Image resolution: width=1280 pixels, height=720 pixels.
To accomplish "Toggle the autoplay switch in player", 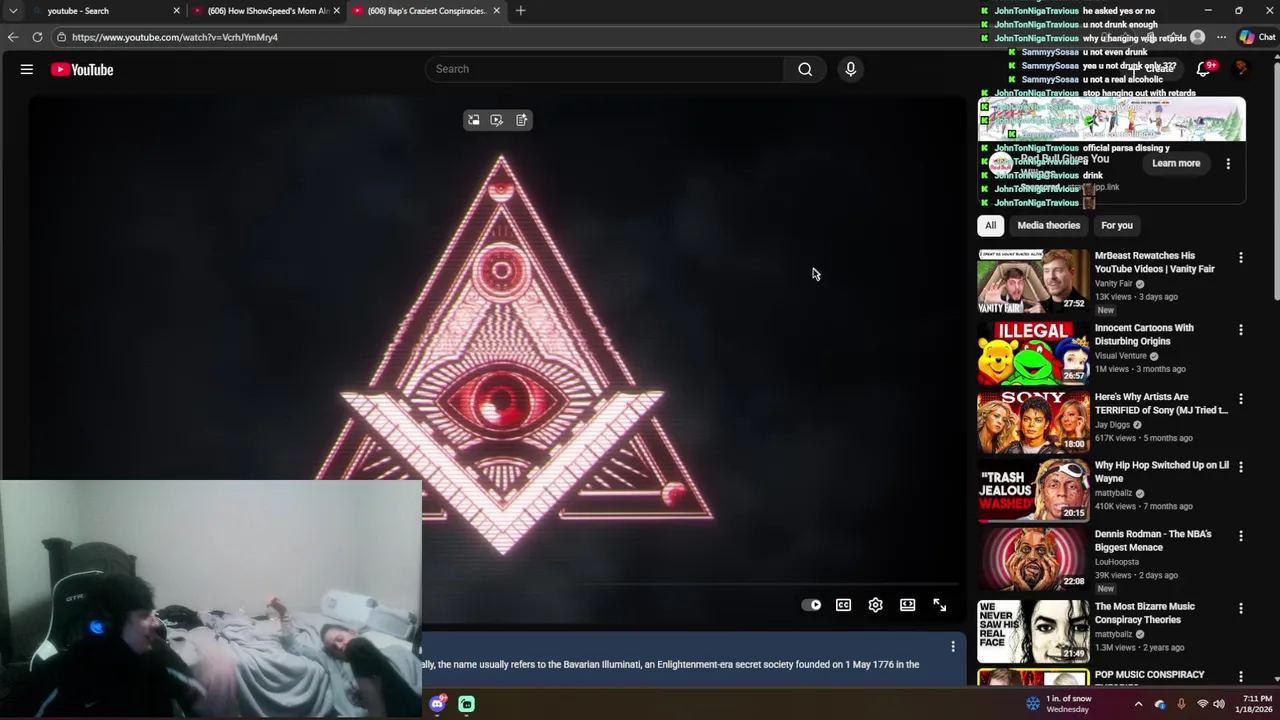I will point(811,605).
